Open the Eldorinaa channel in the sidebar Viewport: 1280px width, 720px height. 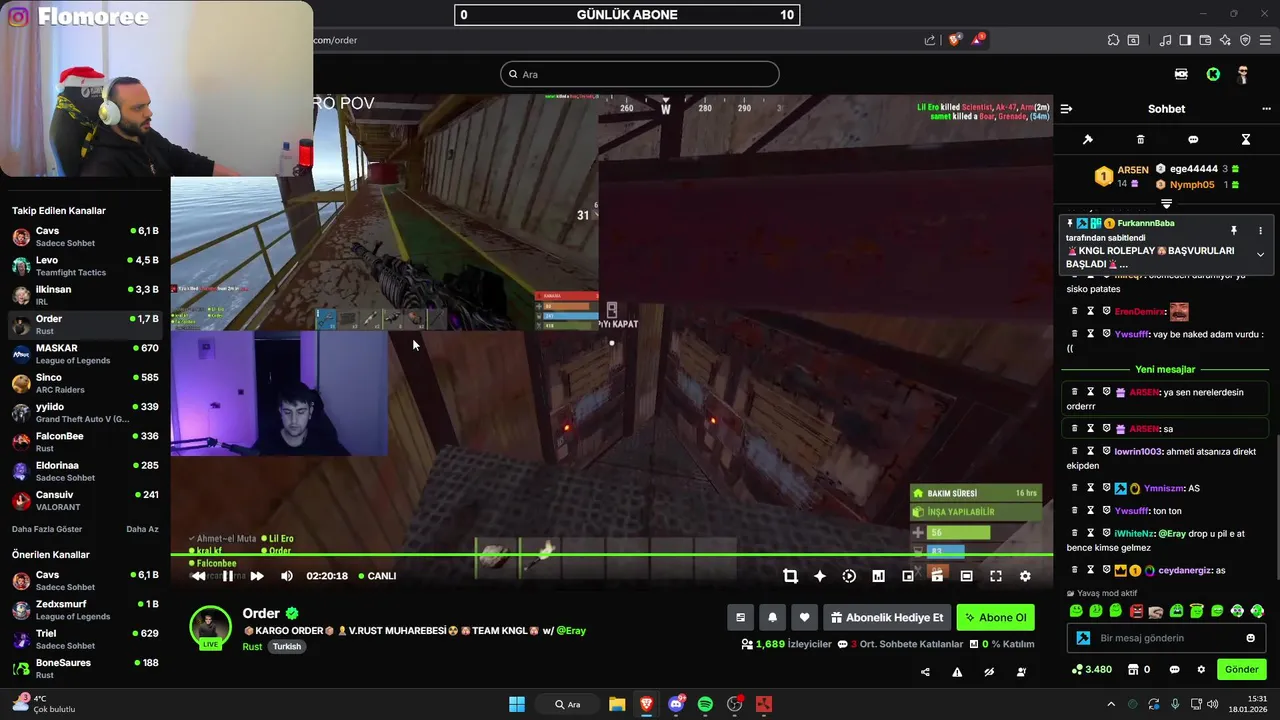(85, 471)
